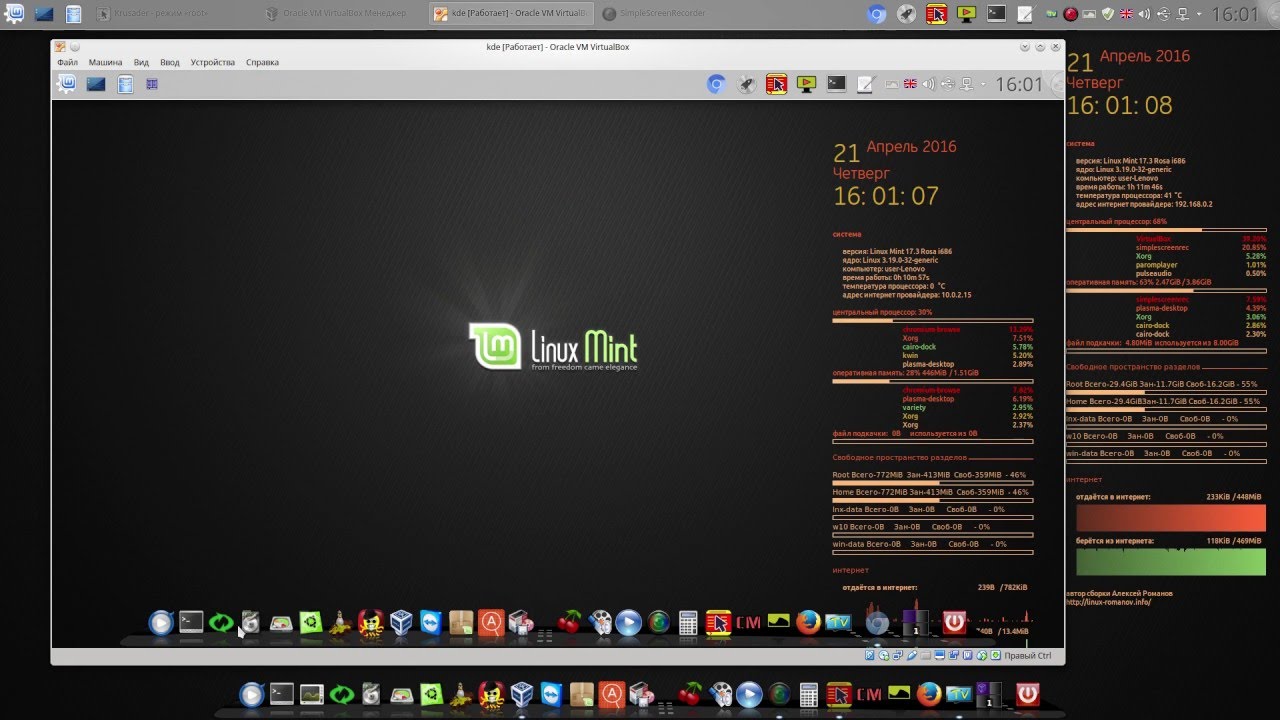
Task: Open the guest Mint menu inside VM
Action: 66,85
